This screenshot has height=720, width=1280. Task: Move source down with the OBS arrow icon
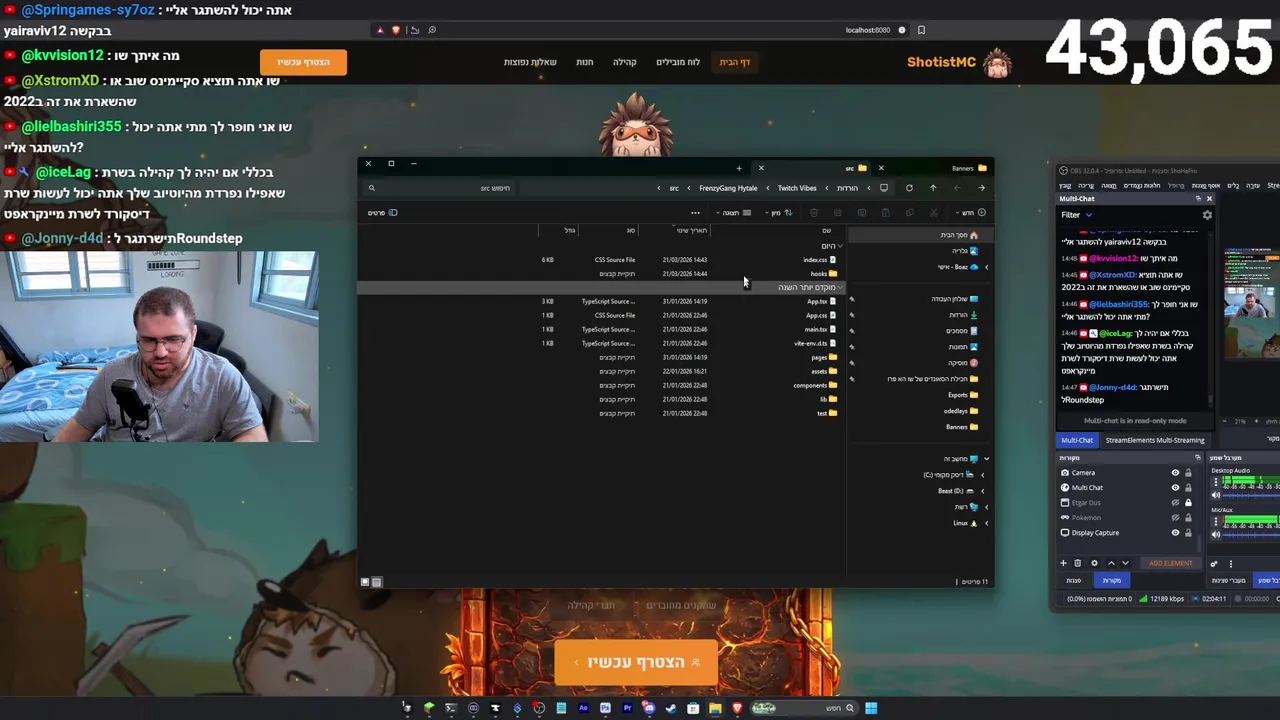pyautogui.click(x=1125, y=563)
